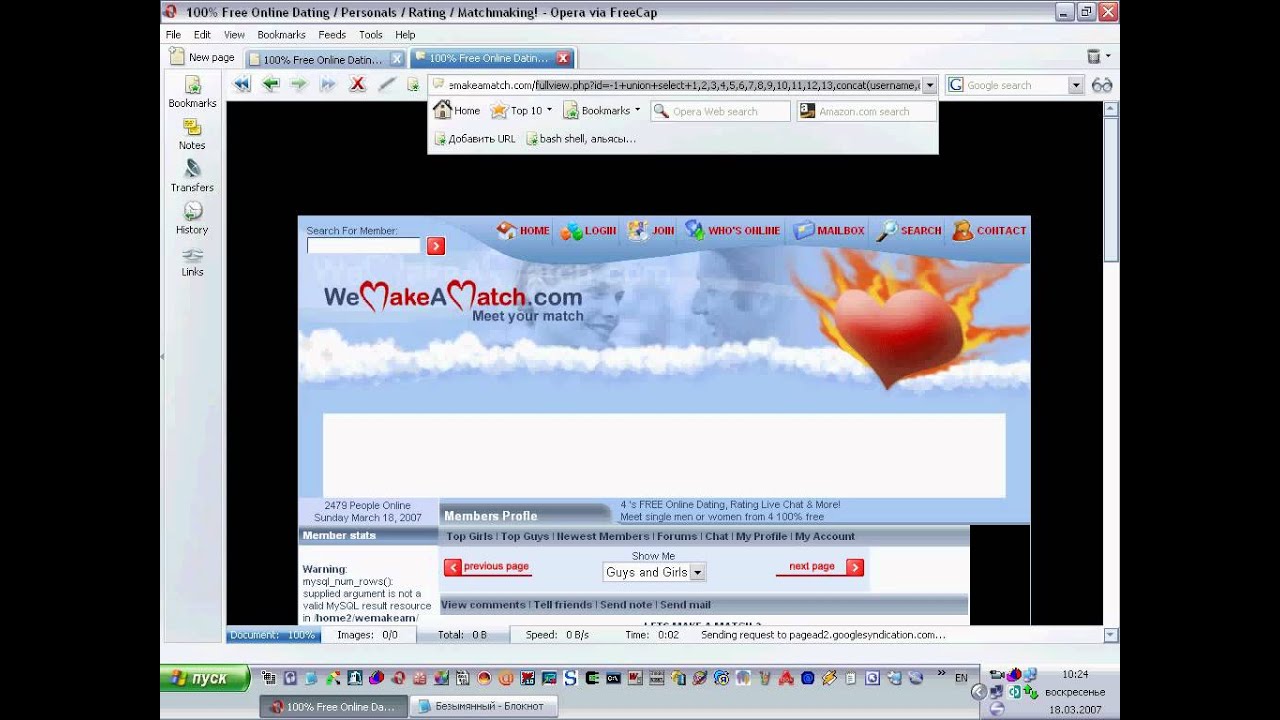Open the Transfers panel

pyautogui.click(x=192, y=177)
